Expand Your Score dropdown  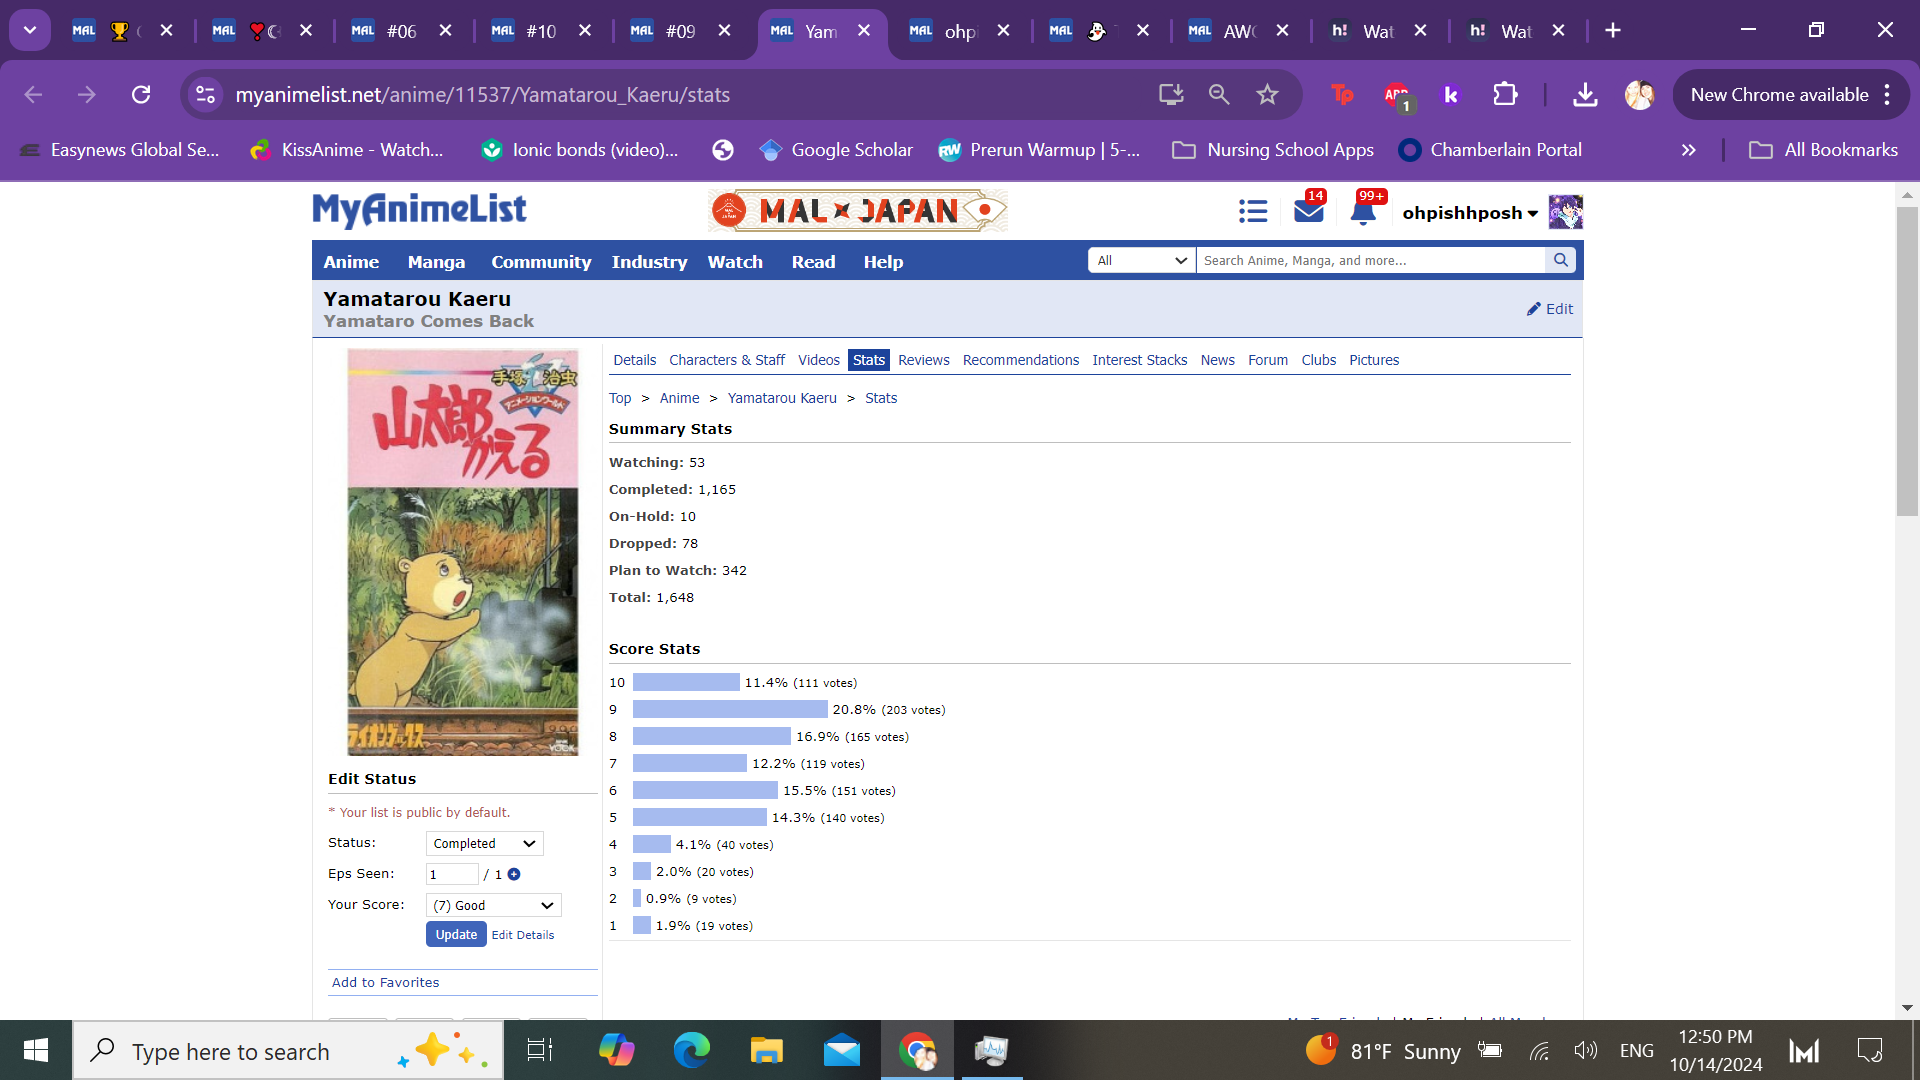tap(494, 906)
